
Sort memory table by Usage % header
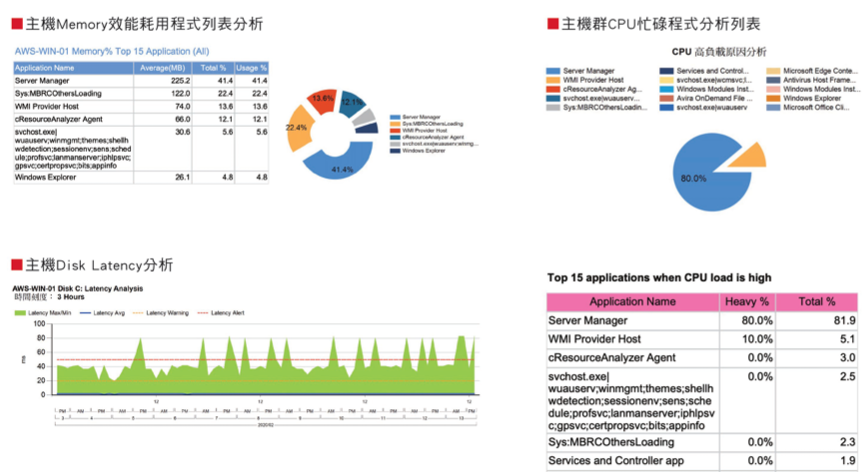click(x=250, y=67)
